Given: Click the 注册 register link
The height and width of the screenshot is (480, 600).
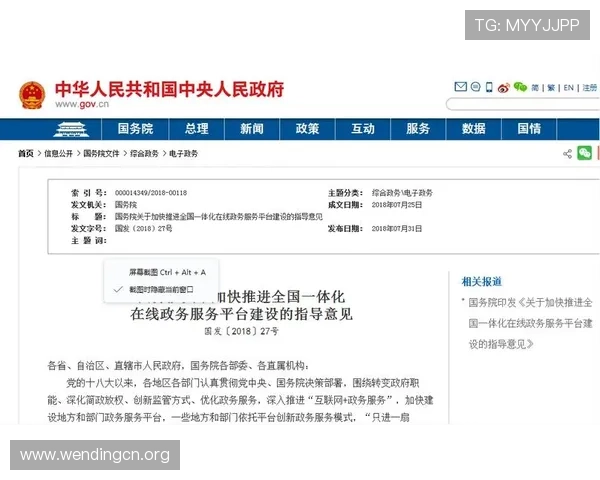Looking at the screenshot, I should pos(590,88).
